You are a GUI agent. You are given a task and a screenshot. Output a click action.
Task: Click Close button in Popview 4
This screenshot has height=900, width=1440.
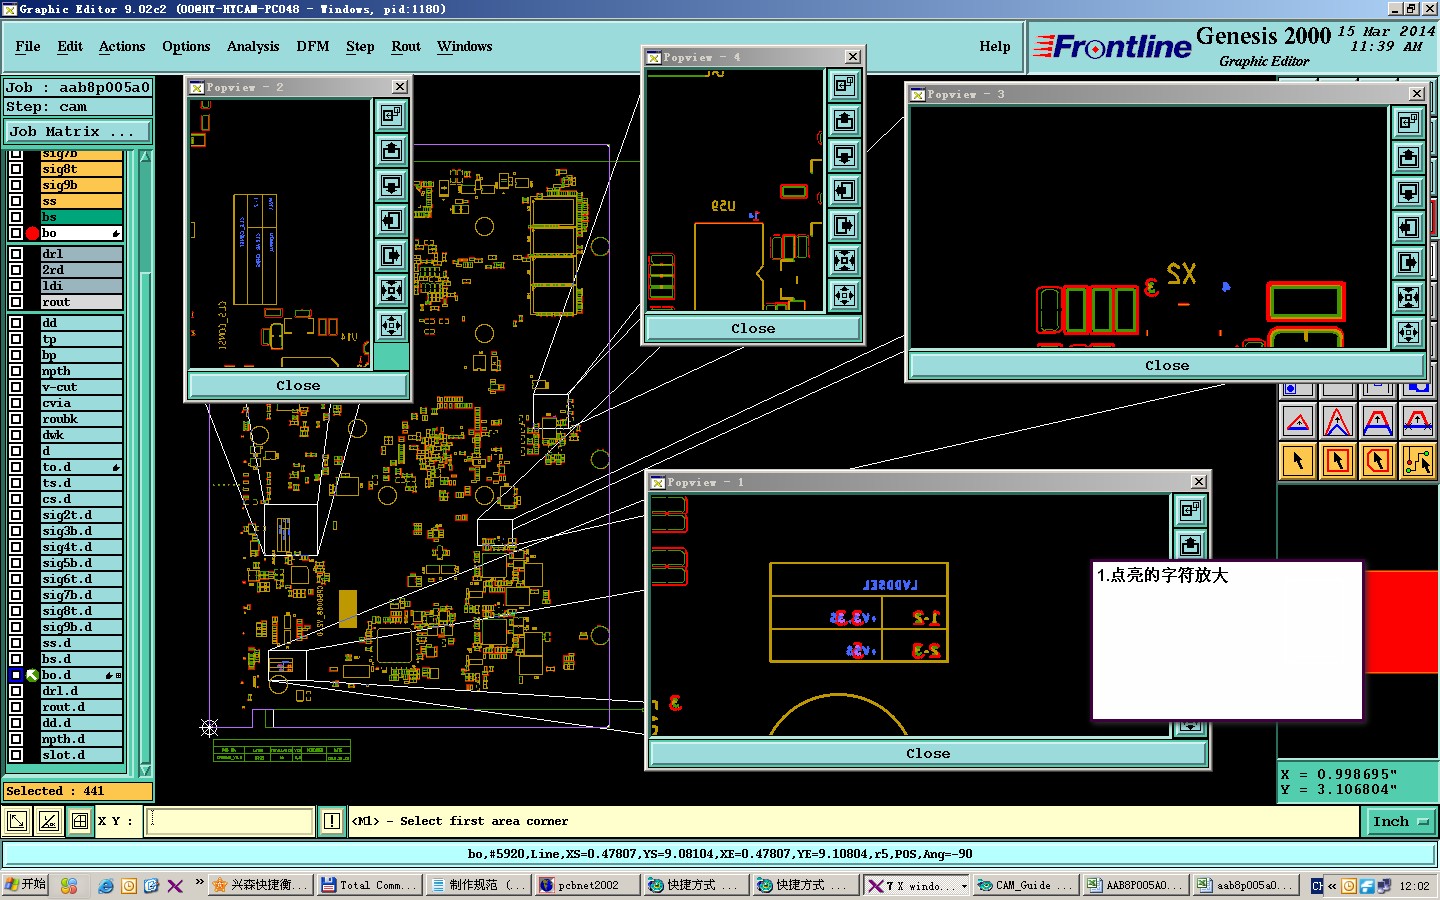pos(753,328)
